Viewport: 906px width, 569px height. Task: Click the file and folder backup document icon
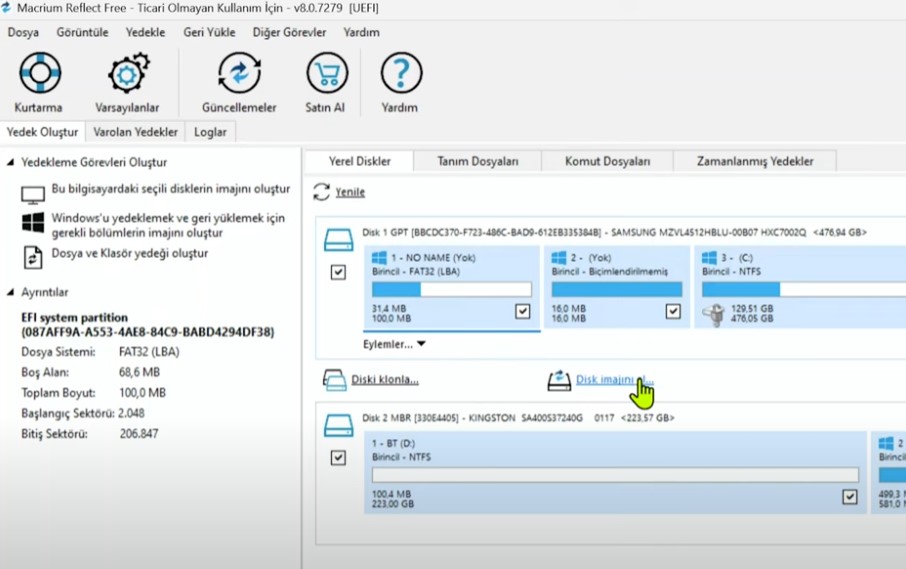click(33, 258)
